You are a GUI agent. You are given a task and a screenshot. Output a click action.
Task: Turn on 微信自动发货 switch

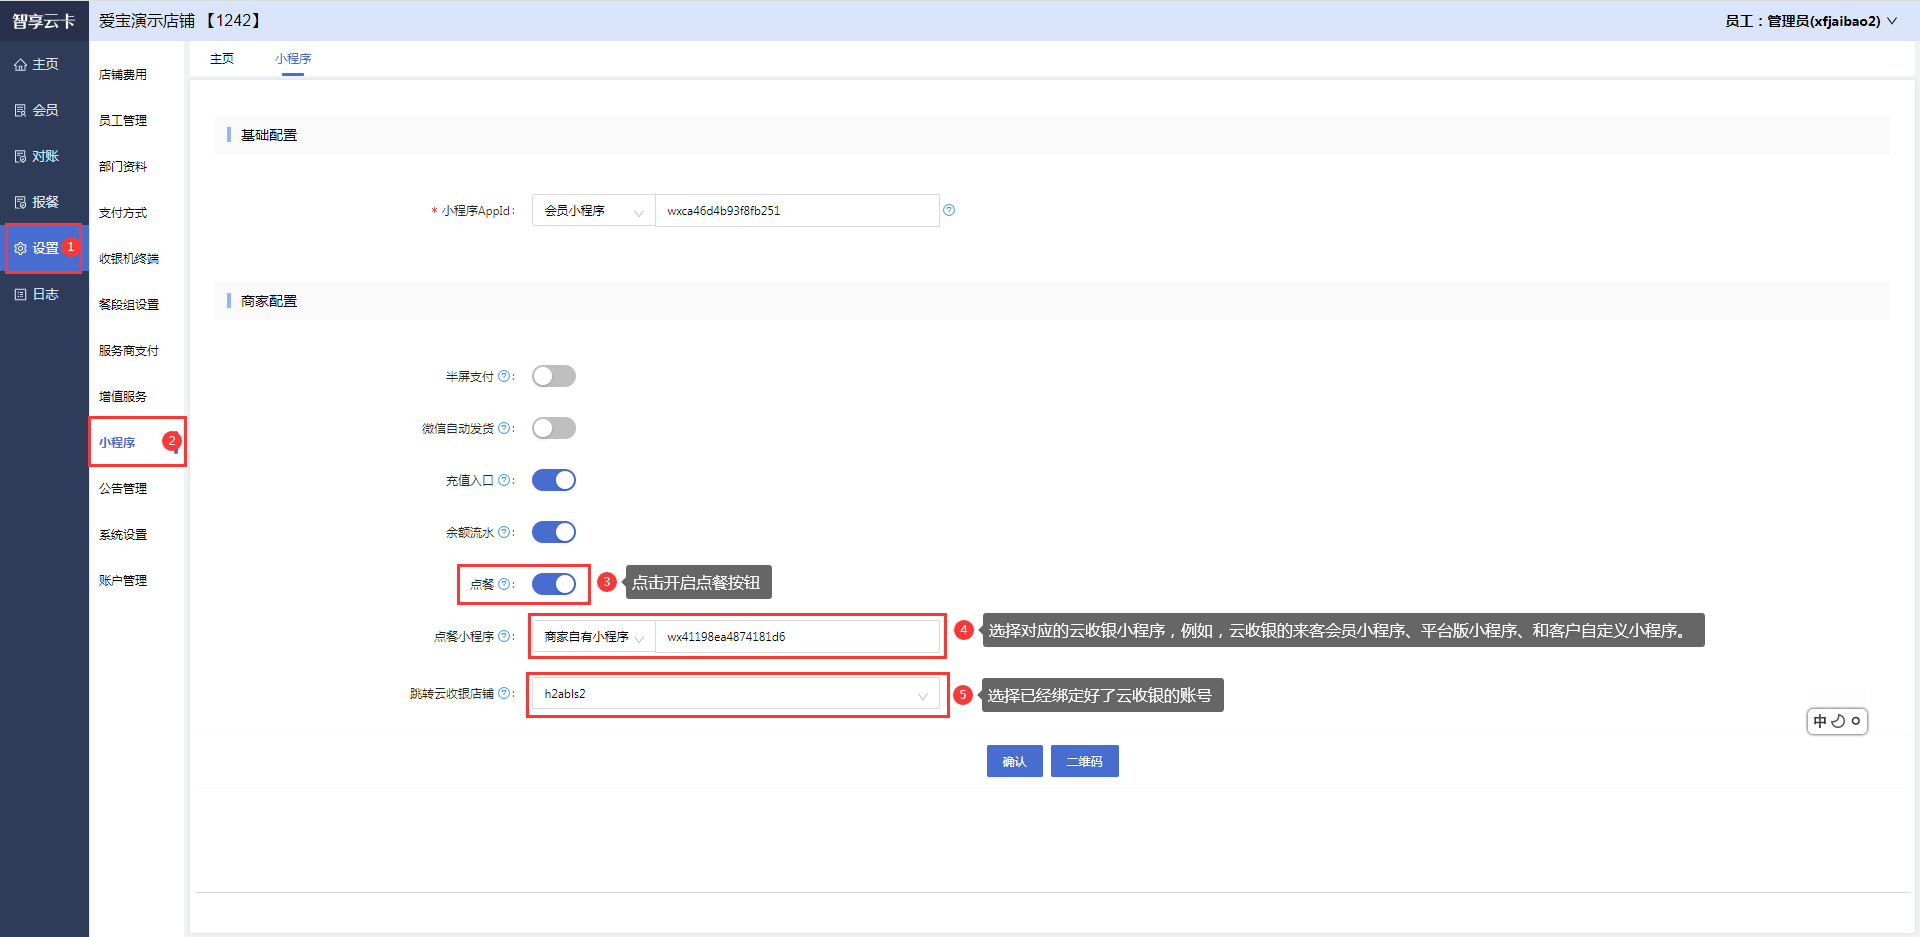click(553, 428)
